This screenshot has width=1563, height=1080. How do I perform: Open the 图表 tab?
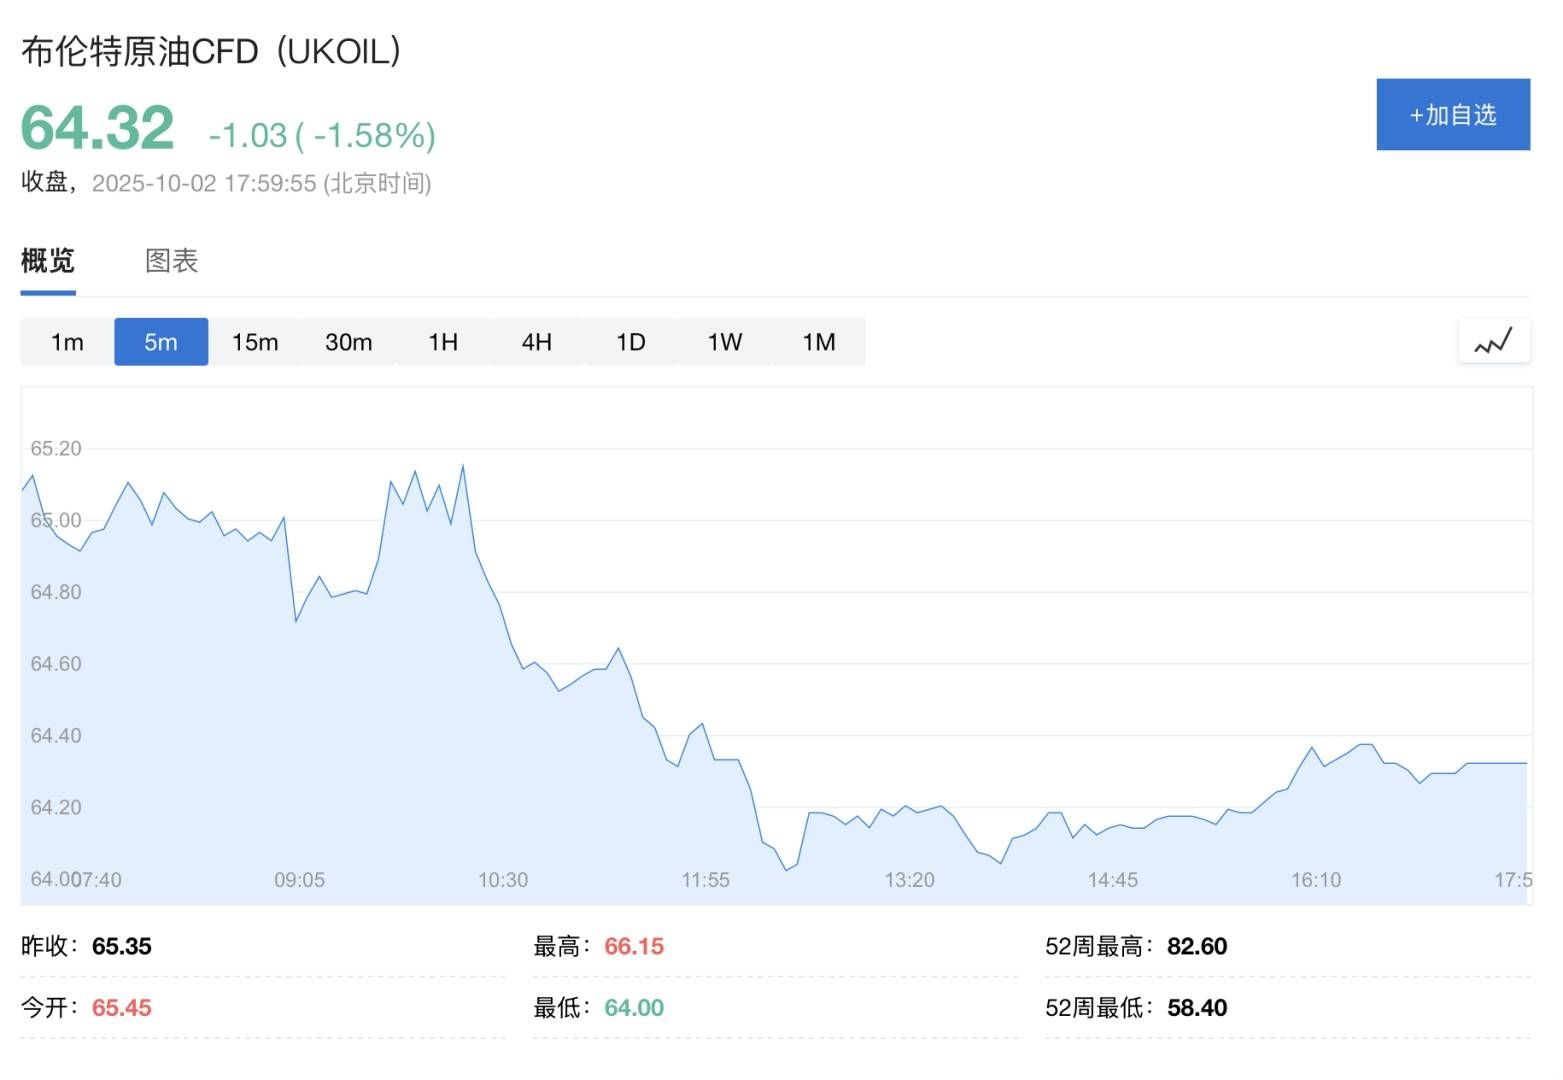[x=171, y=261]
